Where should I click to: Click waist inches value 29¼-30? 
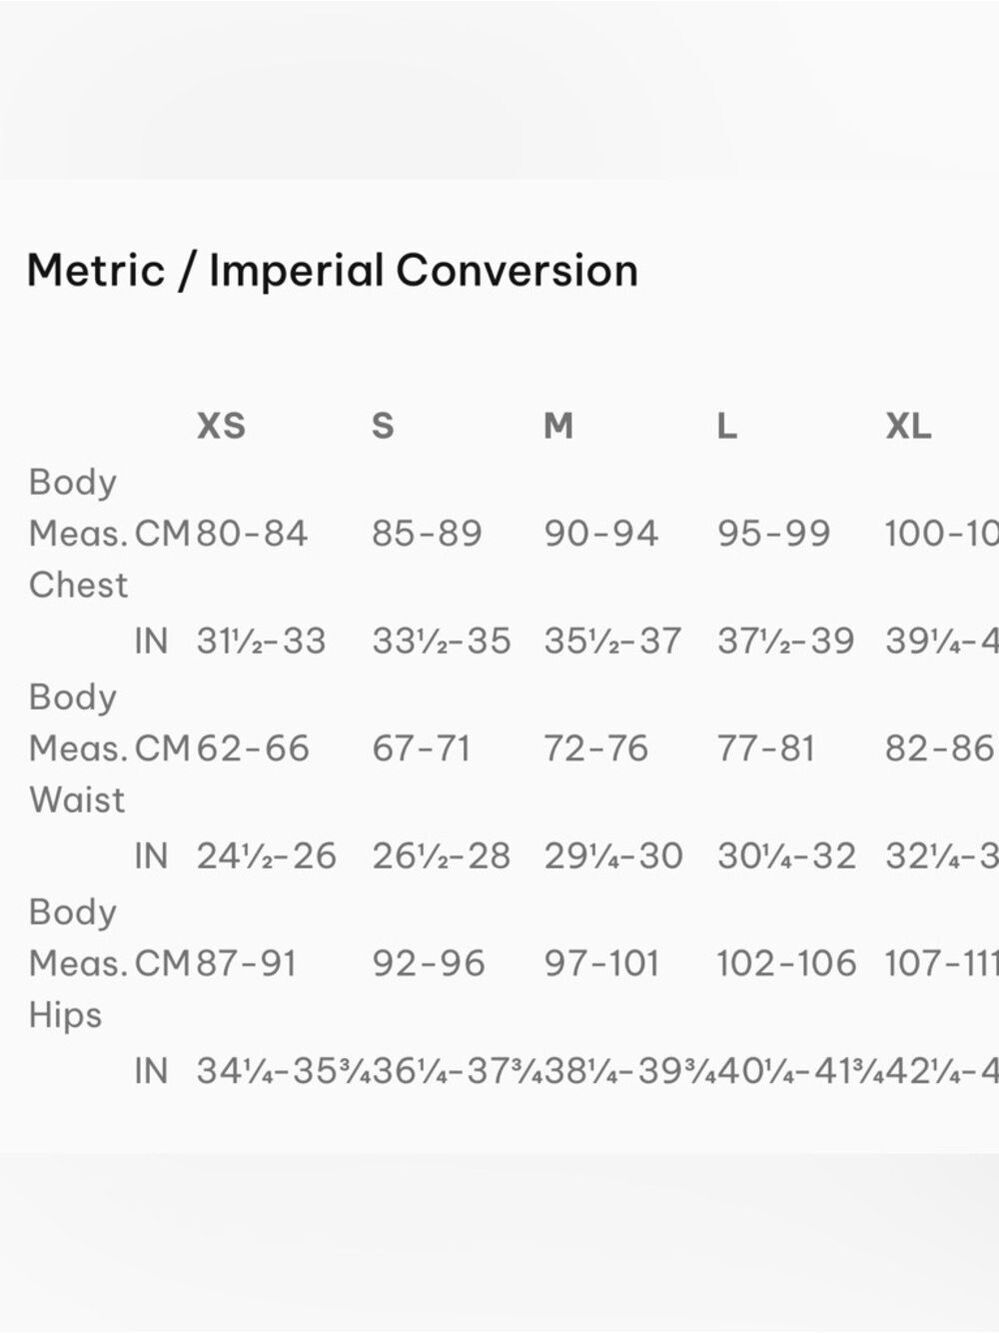click(x=613, y=856)
